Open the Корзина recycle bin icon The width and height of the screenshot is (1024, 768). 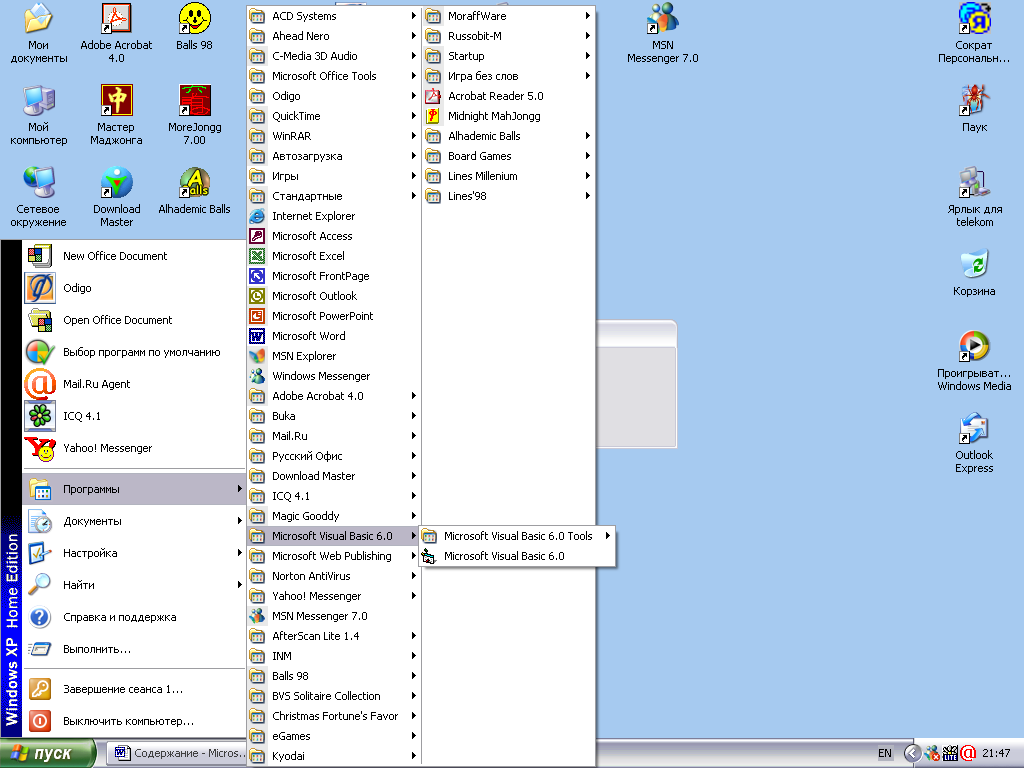(974, 264)
